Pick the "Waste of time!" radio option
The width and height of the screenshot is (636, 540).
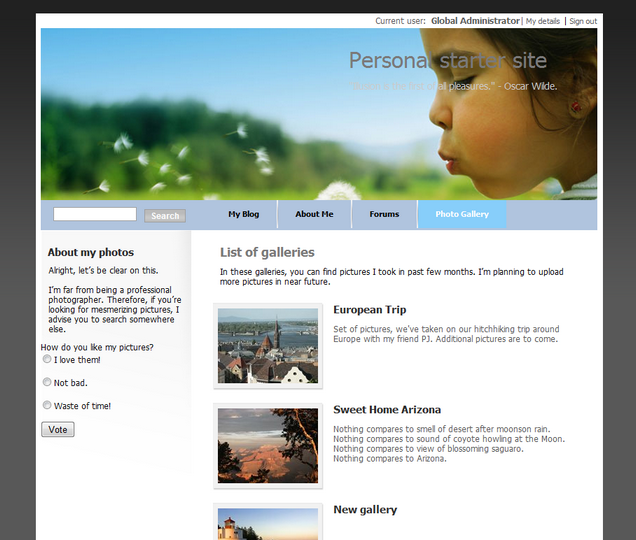[47, 405]
